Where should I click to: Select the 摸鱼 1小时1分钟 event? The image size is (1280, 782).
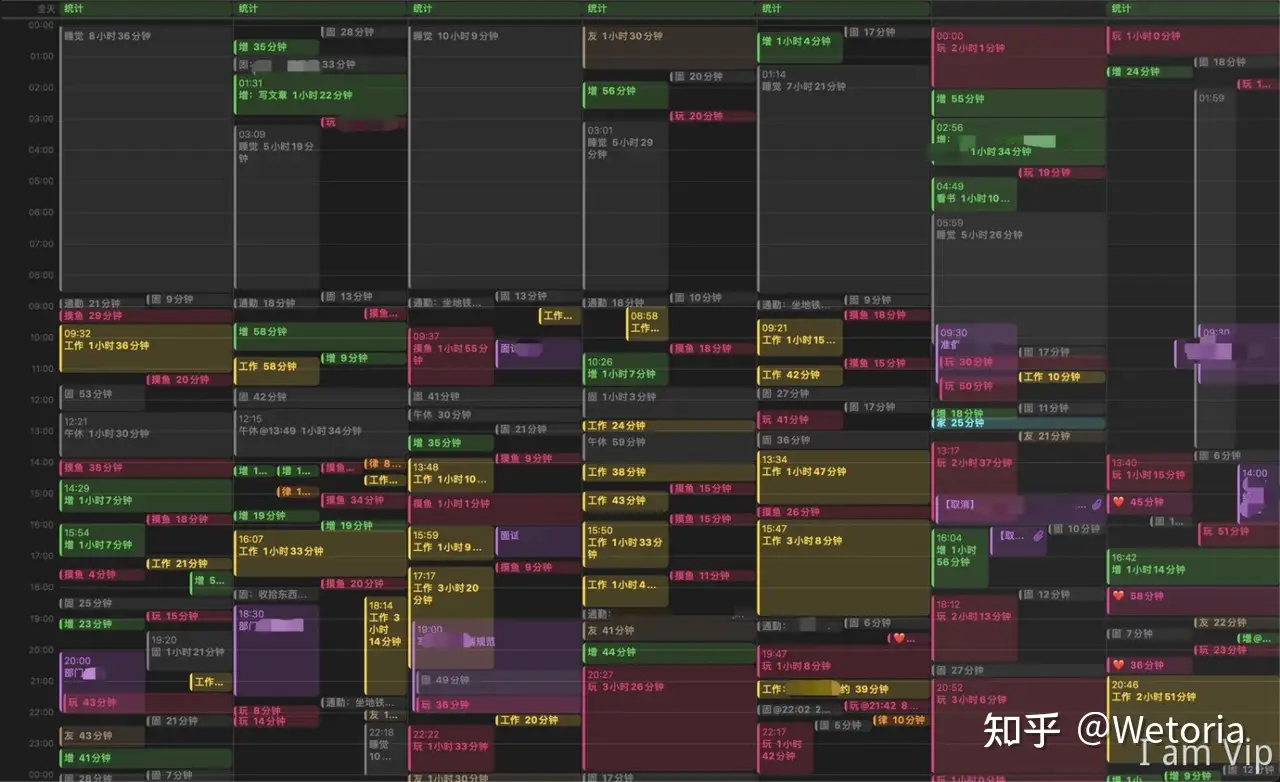[495, 509]
